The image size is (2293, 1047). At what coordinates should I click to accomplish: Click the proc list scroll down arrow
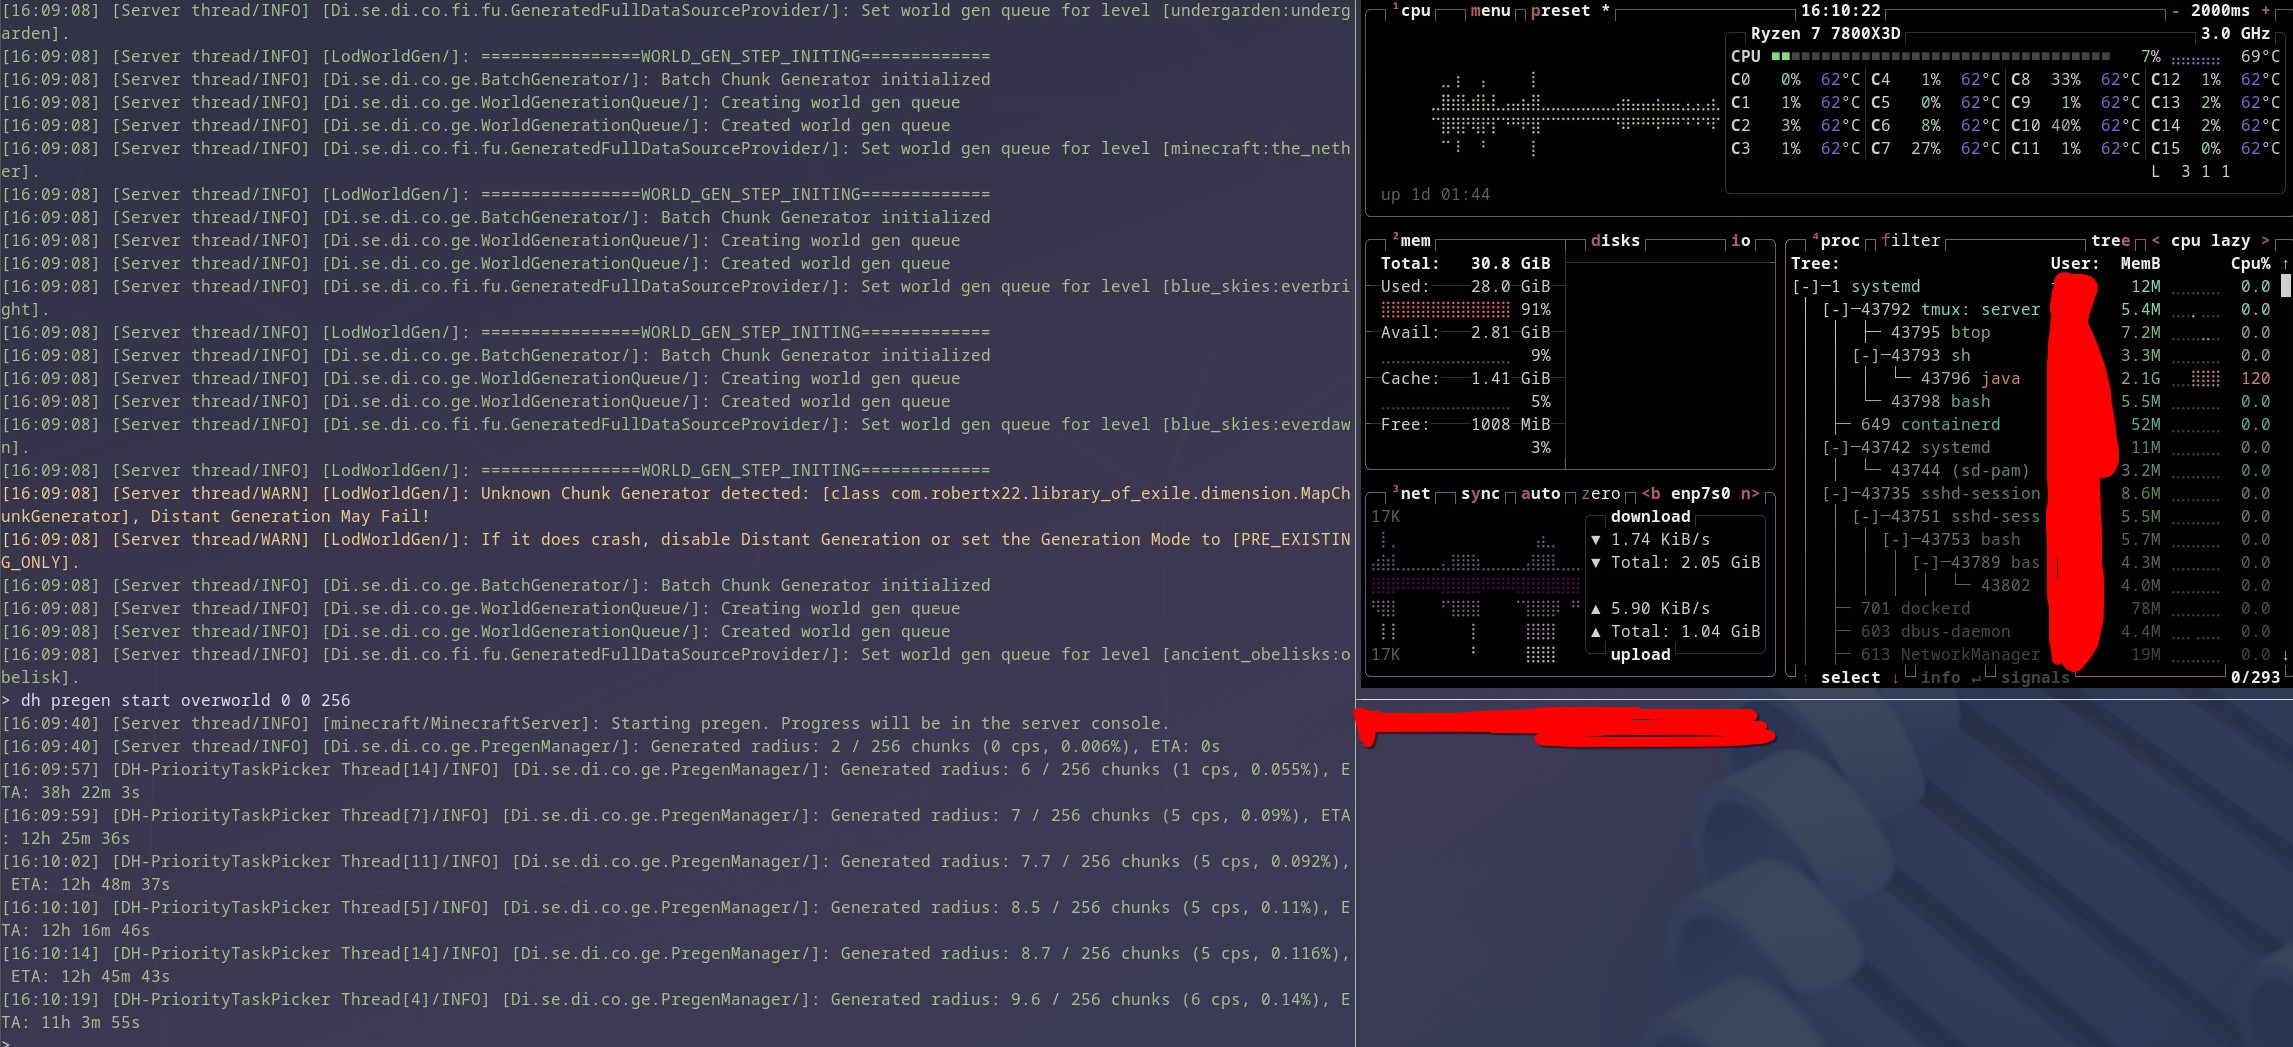[2285, 654]
